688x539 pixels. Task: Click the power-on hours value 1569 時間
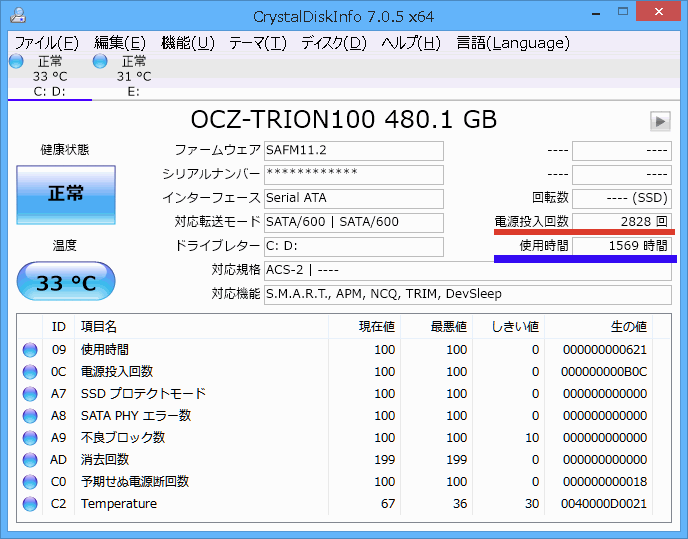(x=622, y=246)
